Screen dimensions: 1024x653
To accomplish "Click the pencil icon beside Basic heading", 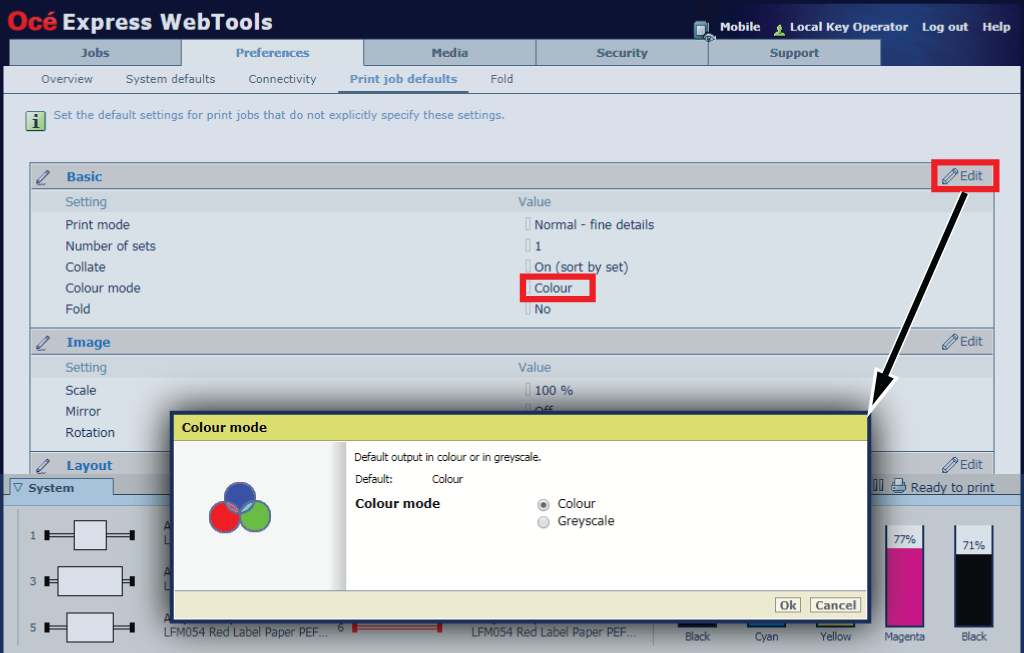I will 43,177.
